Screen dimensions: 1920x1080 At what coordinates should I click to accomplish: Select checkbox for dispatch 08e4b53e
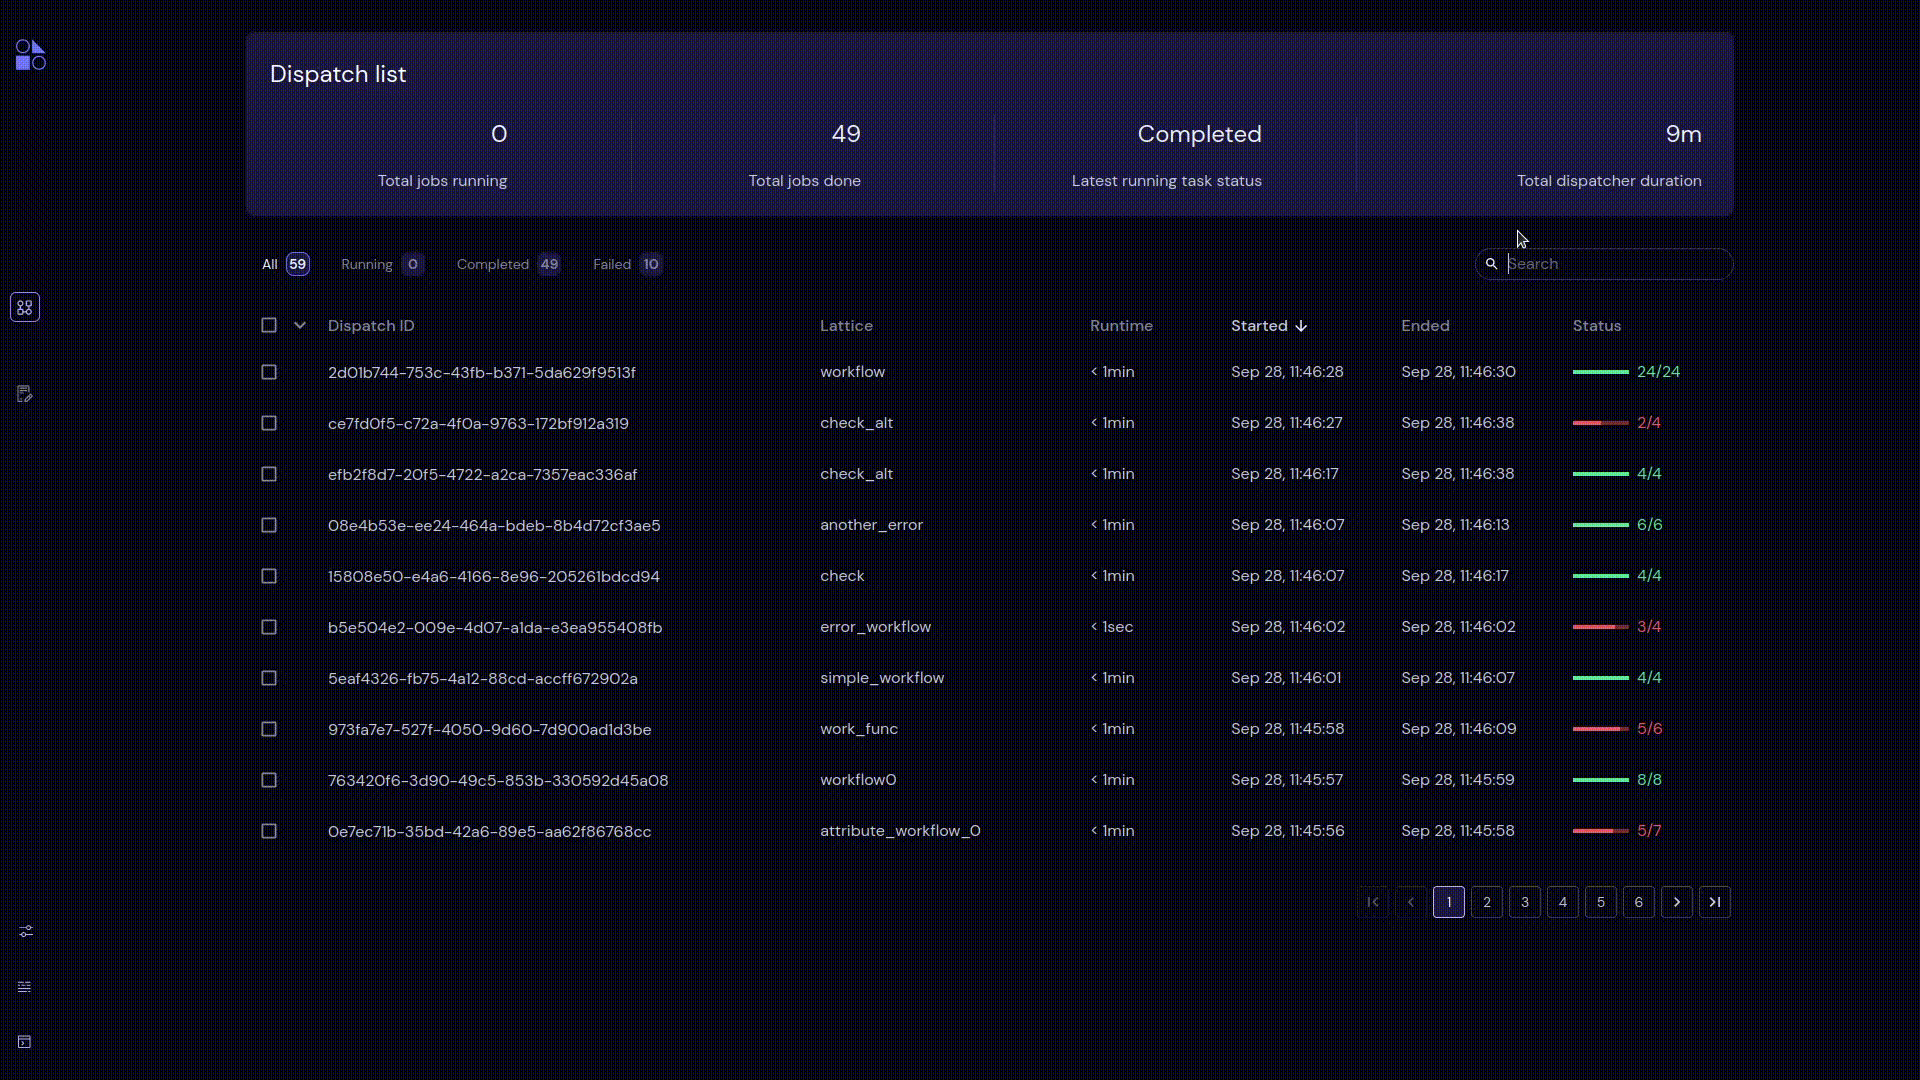[269, 525]
